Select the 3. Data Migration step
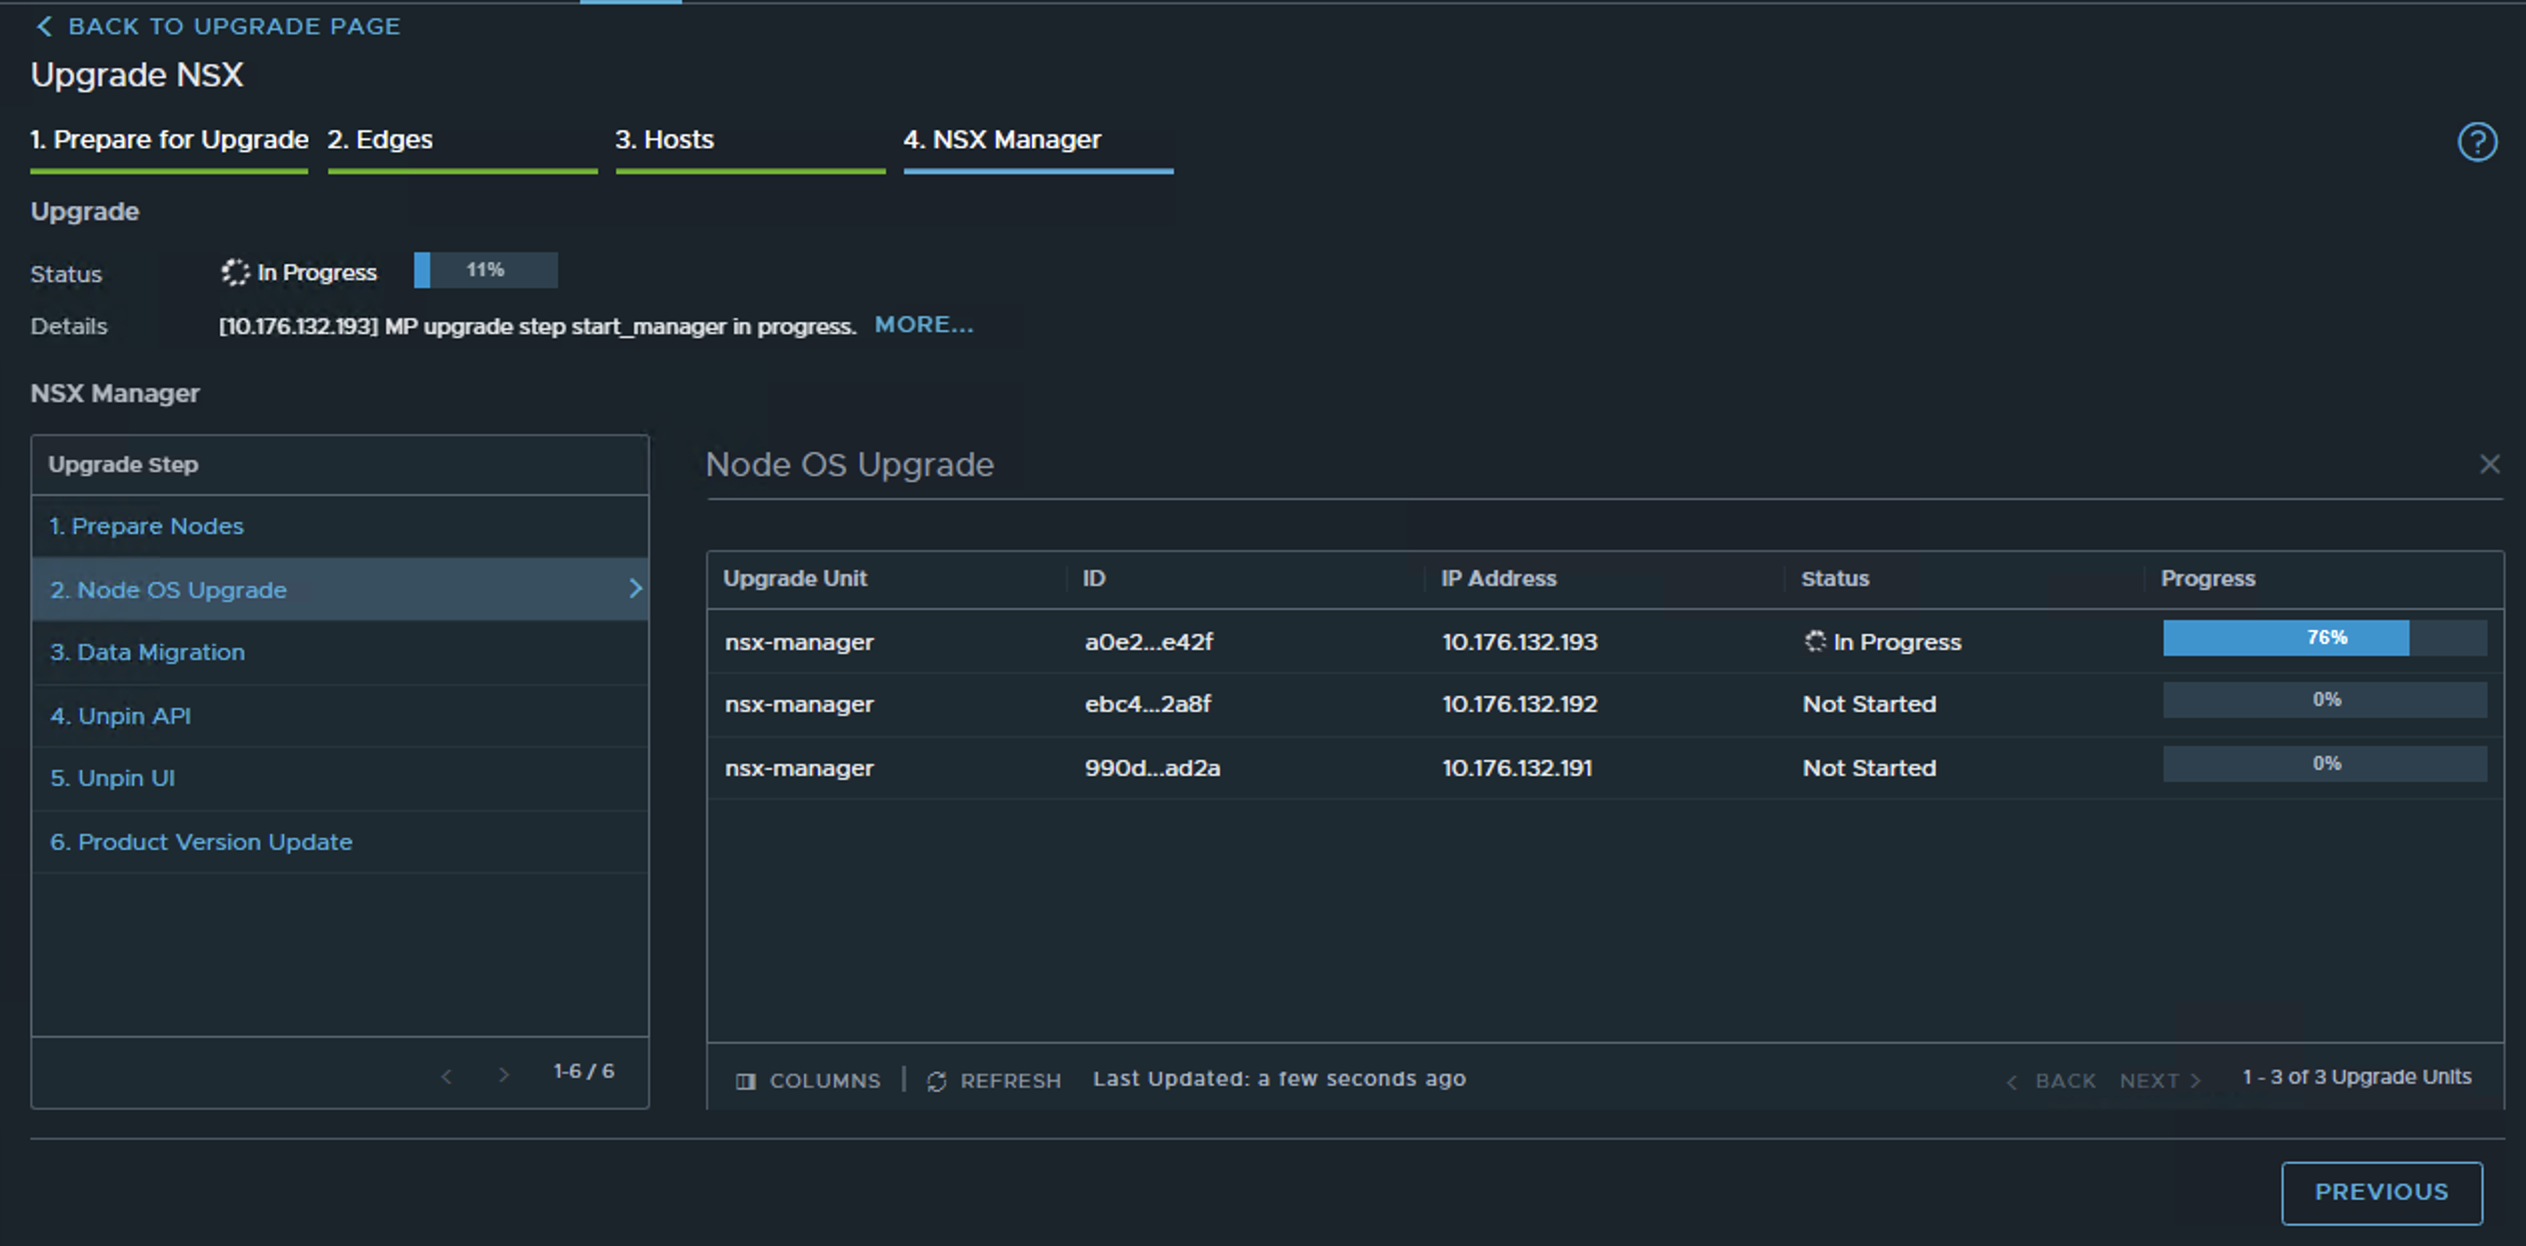Image resolution: width=2526 pixels, height=1246 pixels. click(x=147, y=652)
